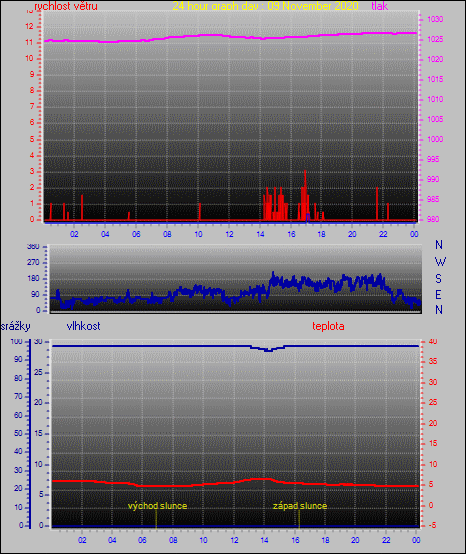This screenshot has width=466, height=554.
Task: Click 1030 on the pressure axis
Action: 435,19
